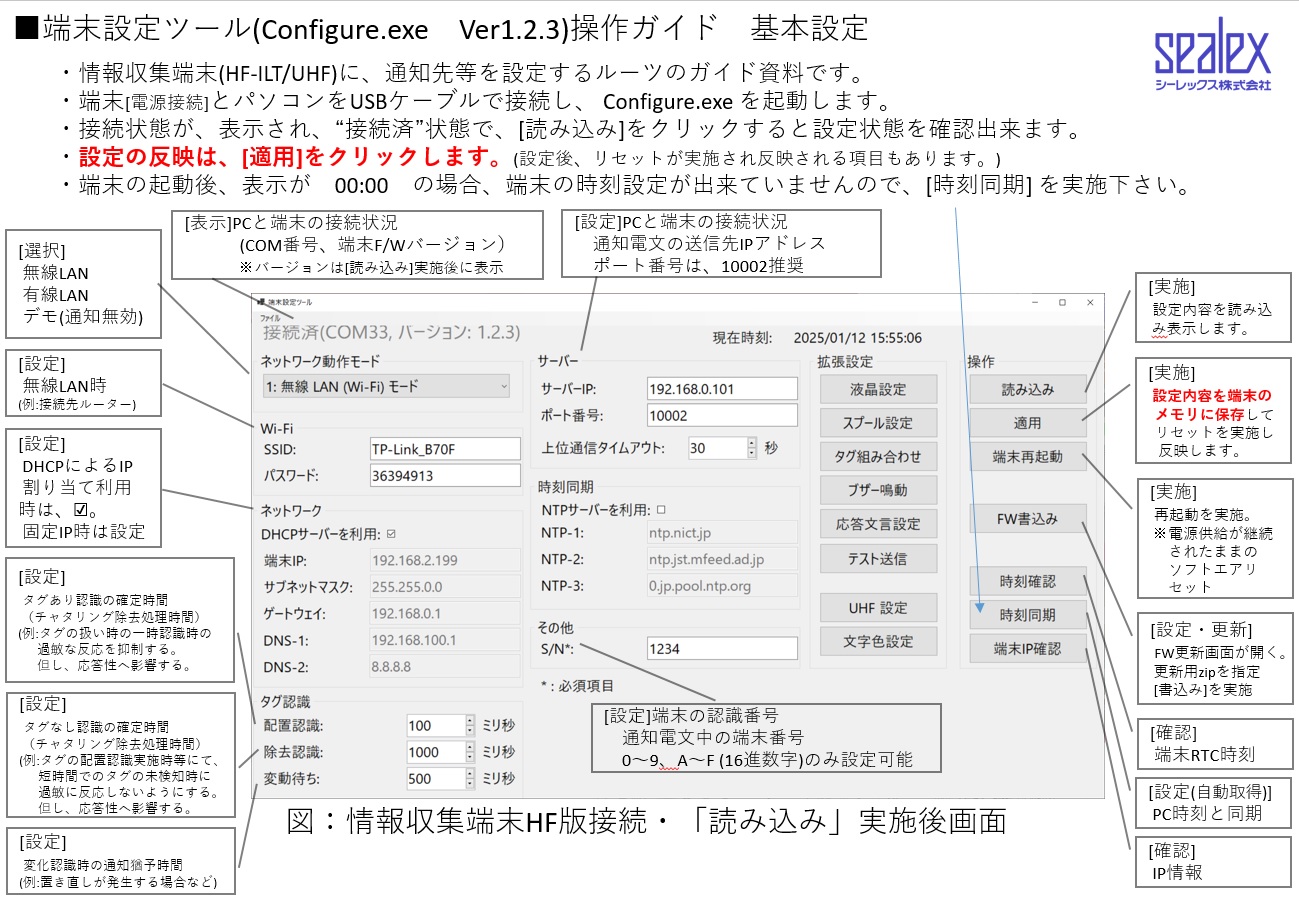The height and width of the screenshot is (900, 1299).
Task: Click the 読み込み button
Action: (x=1027, y=389)
